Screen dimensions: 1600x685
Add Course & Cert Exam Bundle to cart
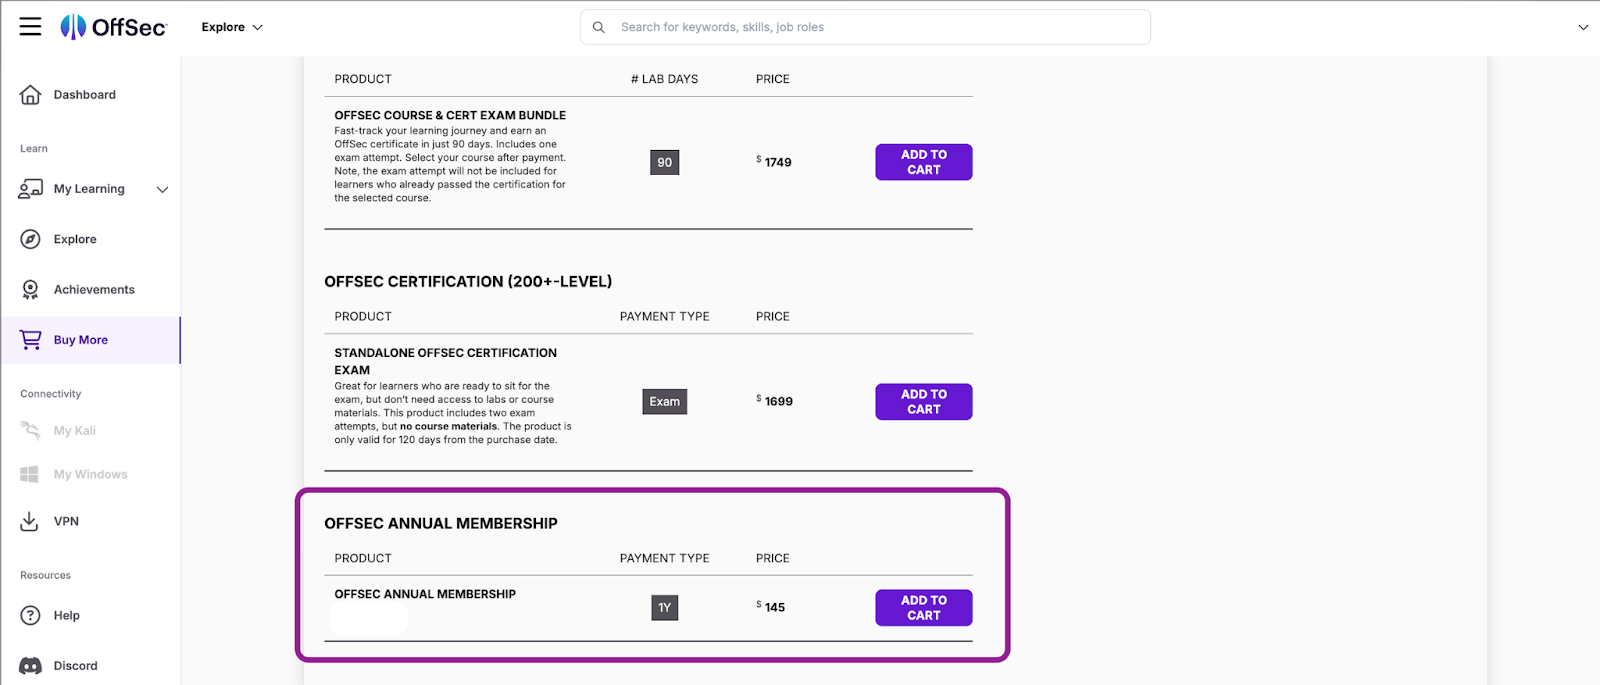tap(924, 162)
